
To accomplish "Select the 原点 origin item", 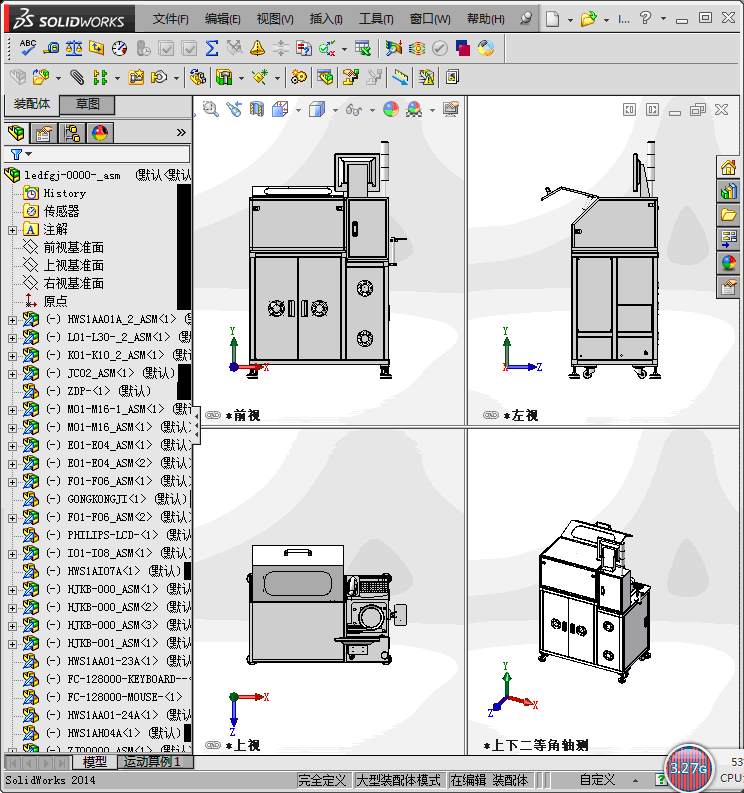I will pyautogui.click(x=55, y=301).
